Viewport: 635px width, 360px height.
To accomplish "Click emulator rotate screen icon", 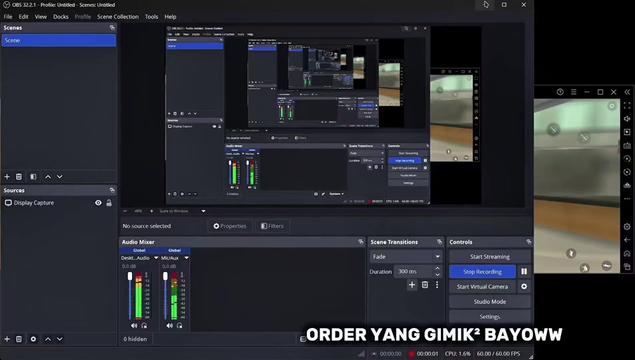I will click(x=627, y=159).
